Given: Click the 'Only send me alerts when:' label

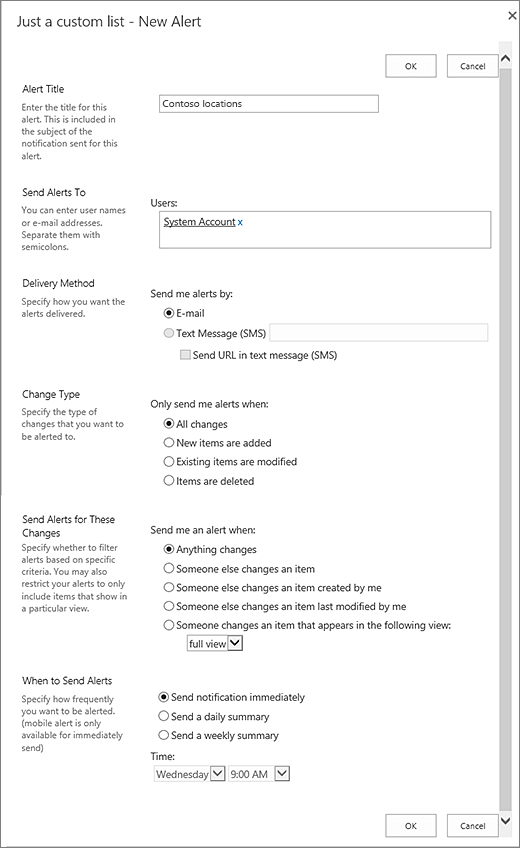Looking at the screenshot, I should tap(209, 404).
